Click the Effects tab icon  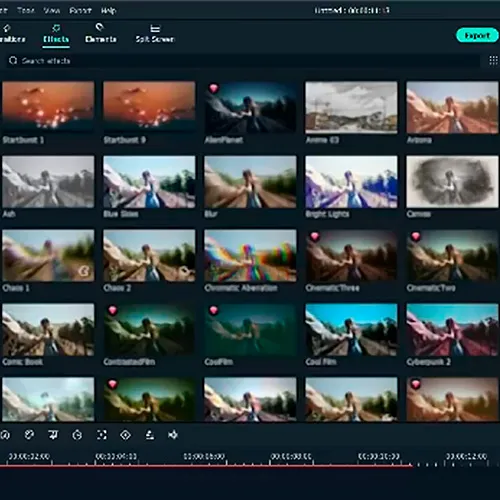tap(56, 28)
